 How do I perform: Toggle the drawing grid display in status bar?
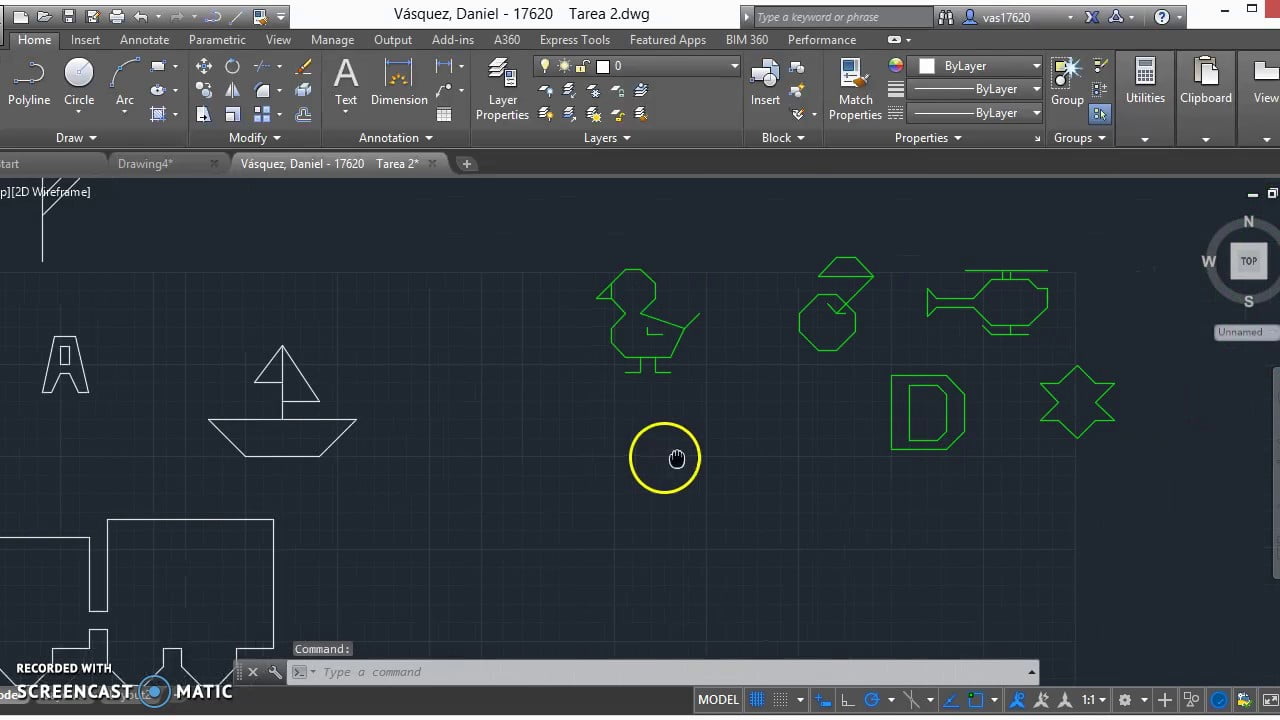tap(758, 700)
